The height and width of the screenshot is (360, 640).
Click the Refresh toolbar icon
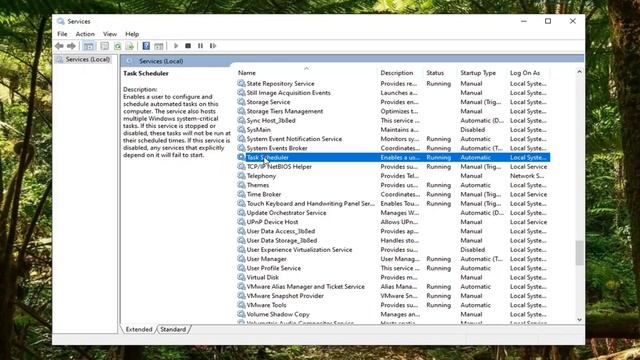(x=118, y=46)
